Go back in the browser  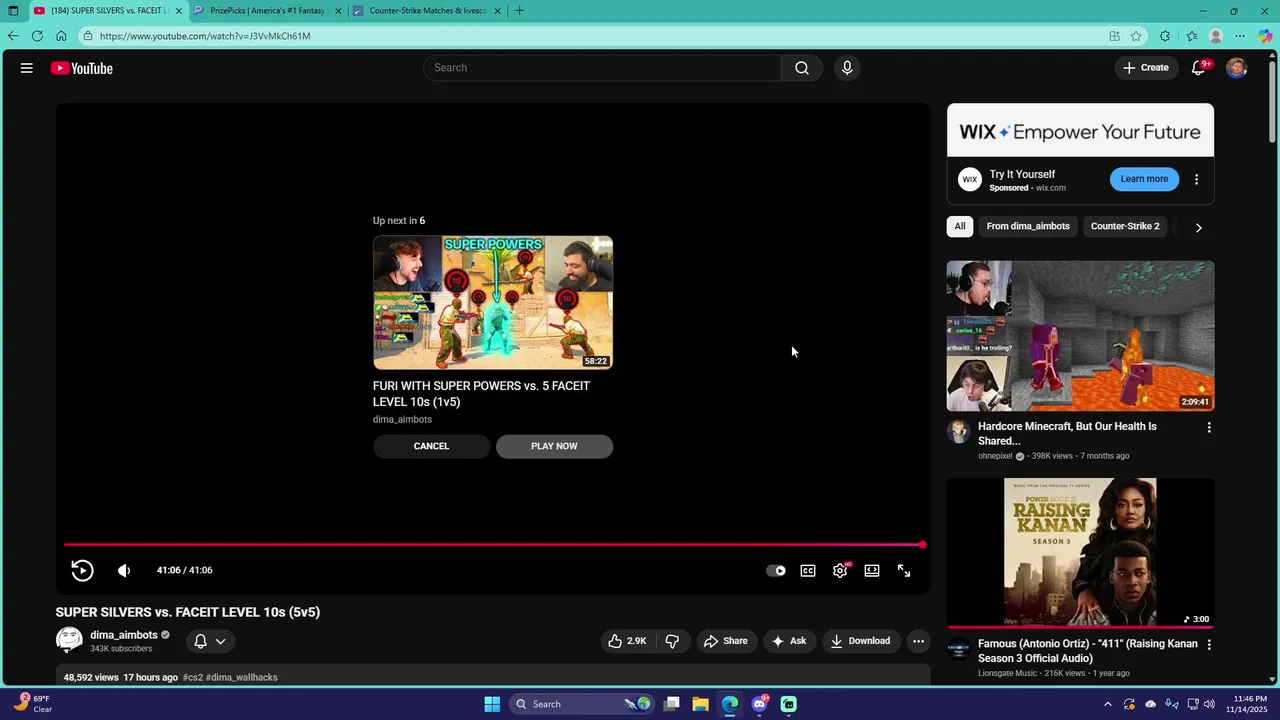tap(13, 36)
